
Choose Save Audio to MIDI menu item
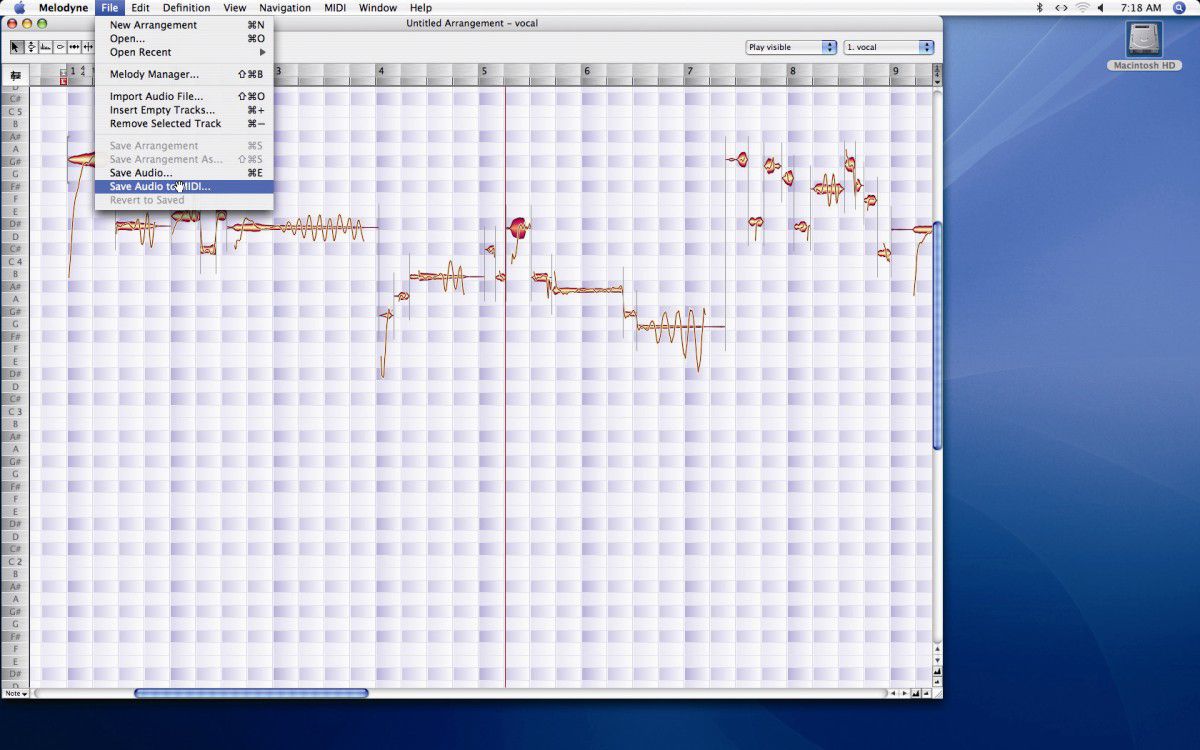click(185, 186)
